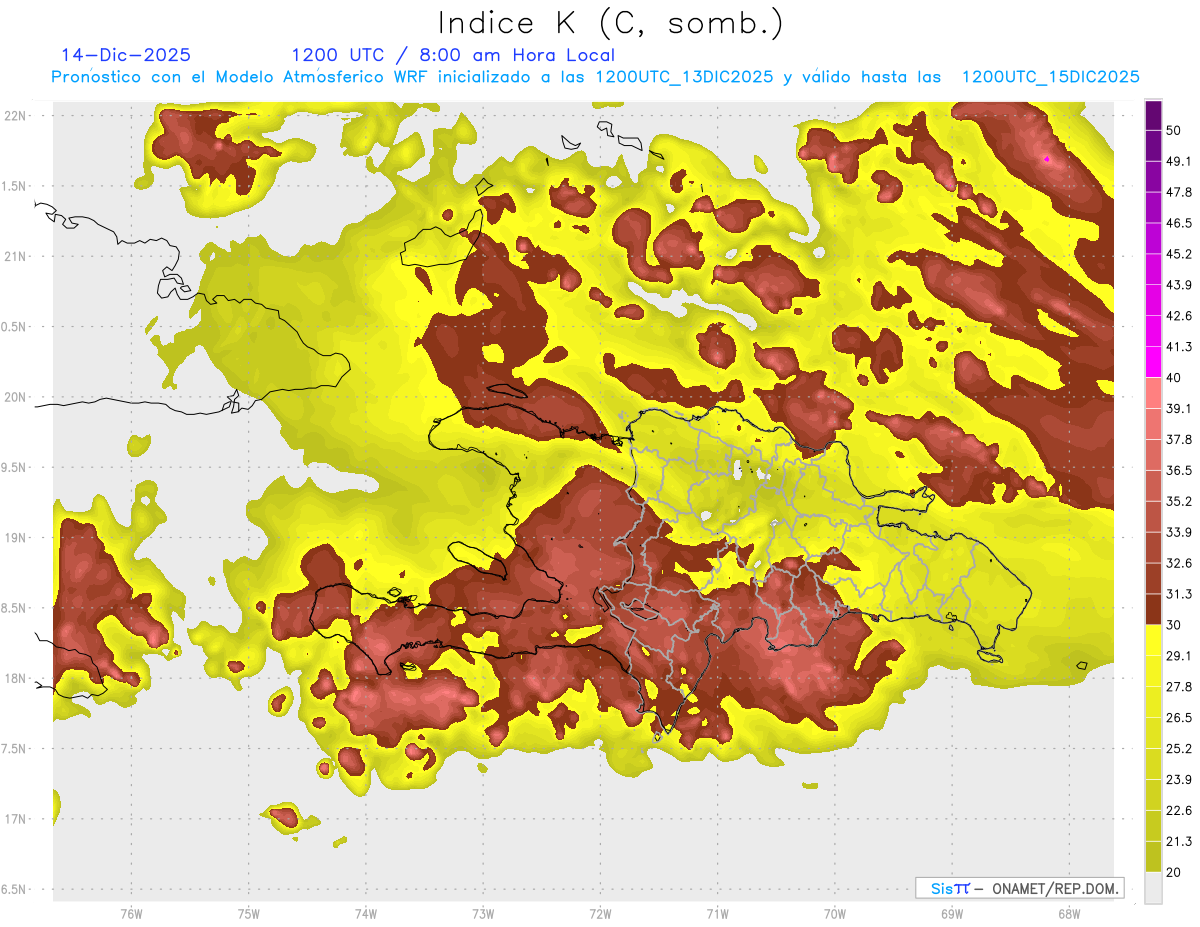The image size is (1200, 927).
Task: Click the "74W" longitude label
Action: pos(366,914)
